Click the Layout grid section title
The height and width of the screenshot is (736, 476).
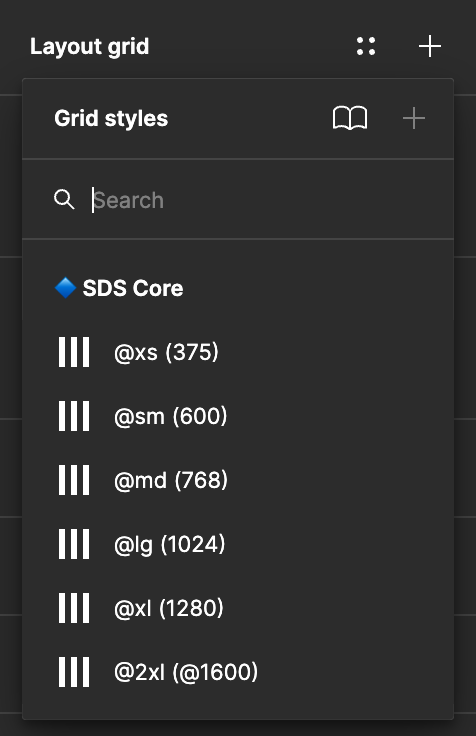pyautogui.click(x=90, y=47)
